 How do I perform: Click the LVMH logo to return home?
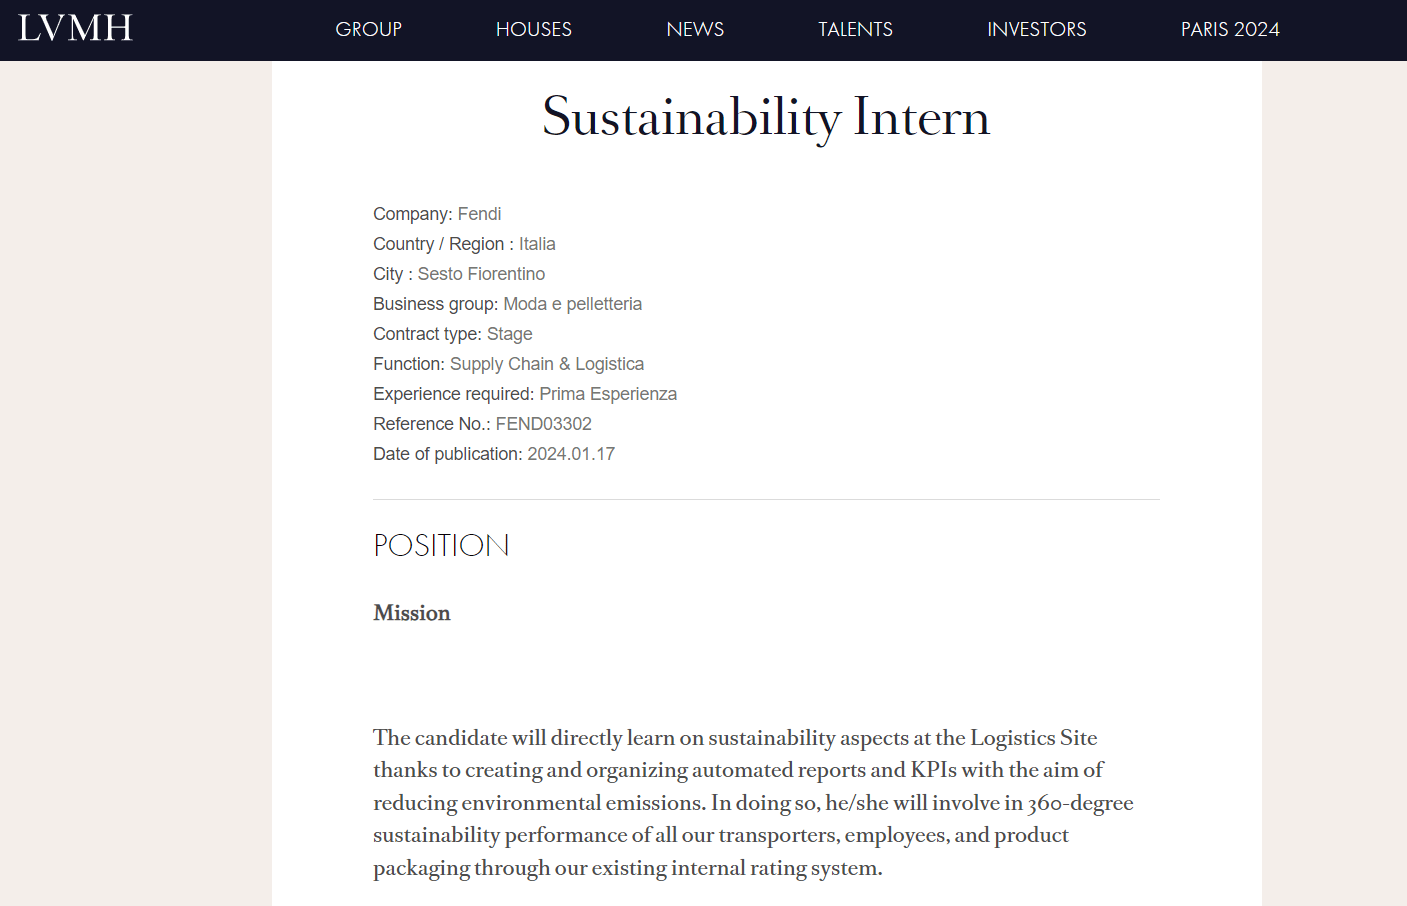[75, 28]
